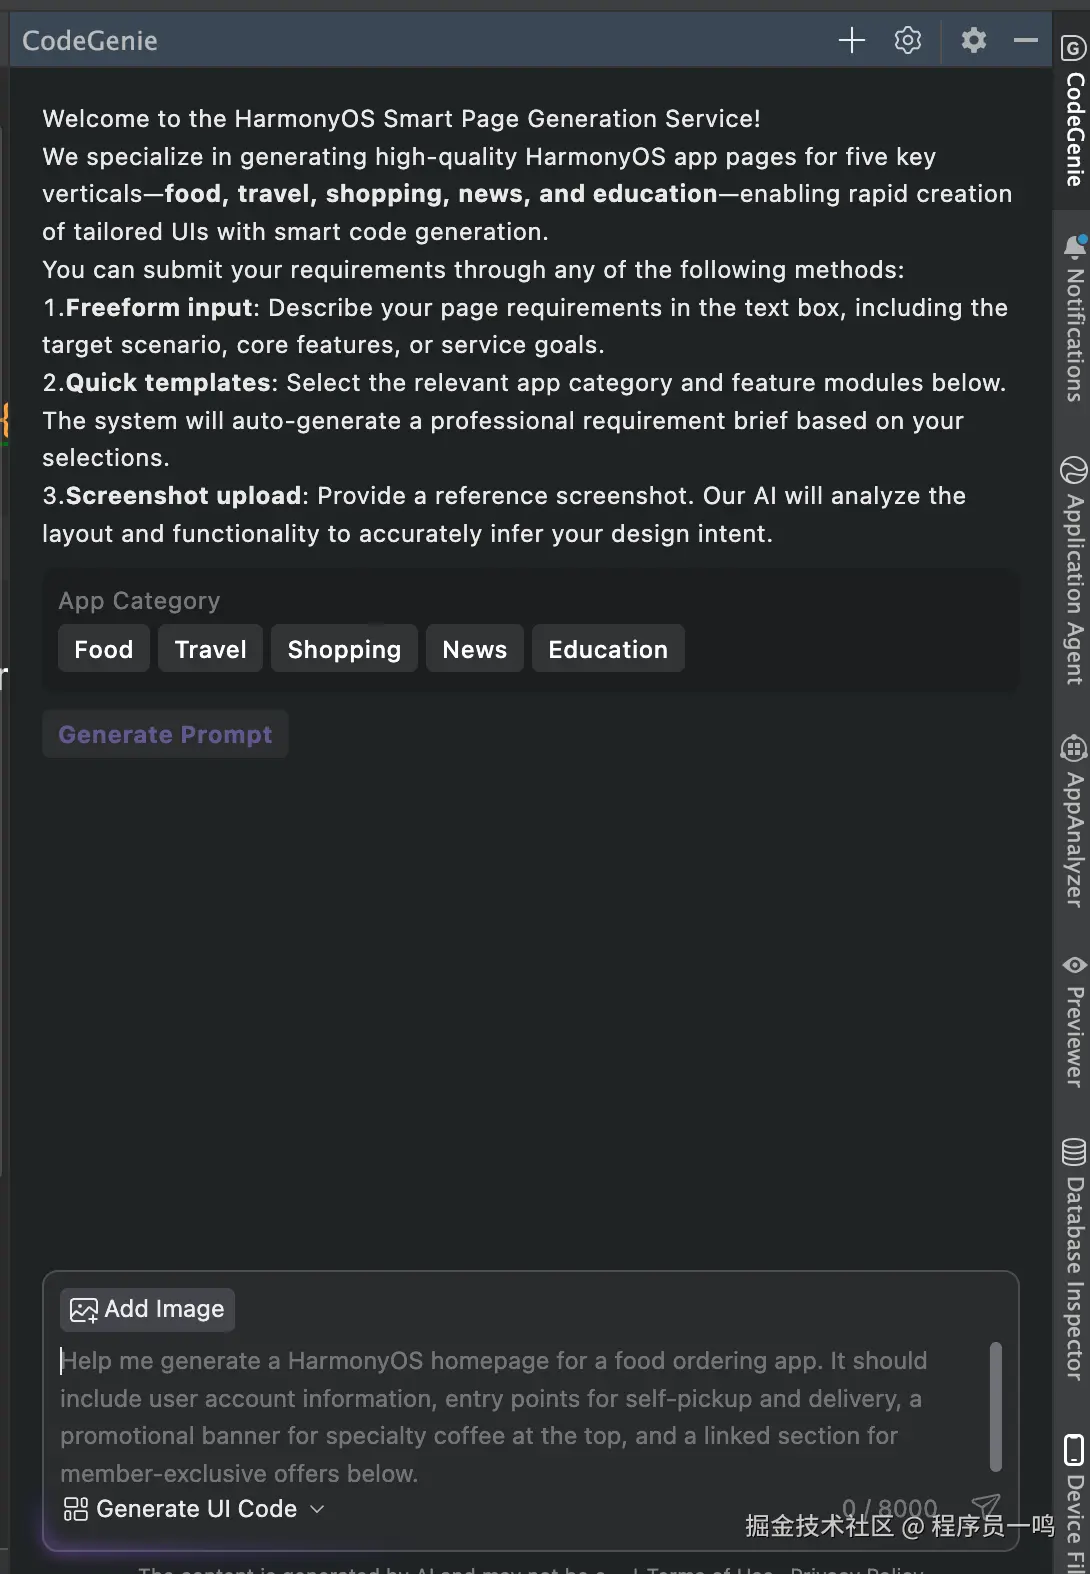Viewport: 1090px width, 1574px height.
Task: Choose the Education app category
Action: pos(608,649)
